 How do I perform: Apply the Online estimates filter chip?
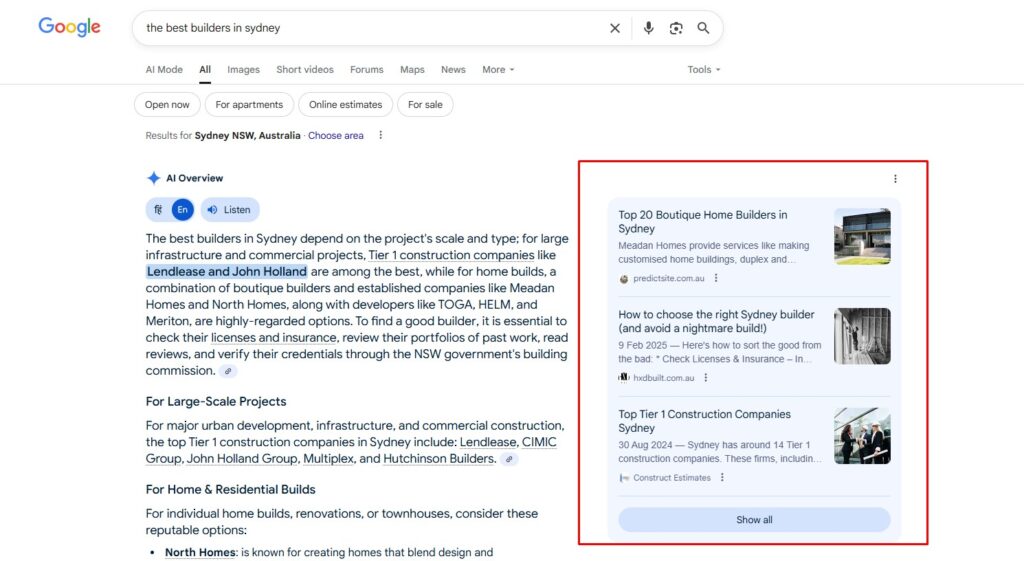point(345,105)
